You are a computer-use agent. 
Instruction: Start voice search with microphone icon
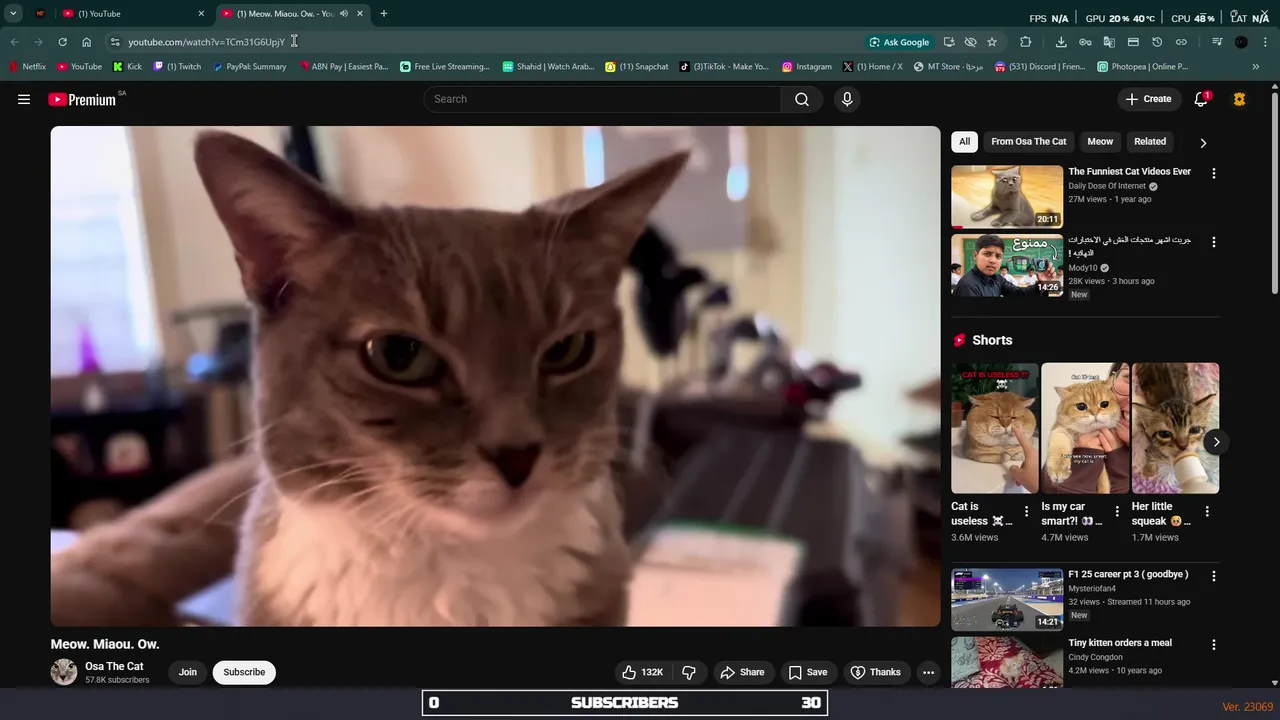click(x=847, y=99)
